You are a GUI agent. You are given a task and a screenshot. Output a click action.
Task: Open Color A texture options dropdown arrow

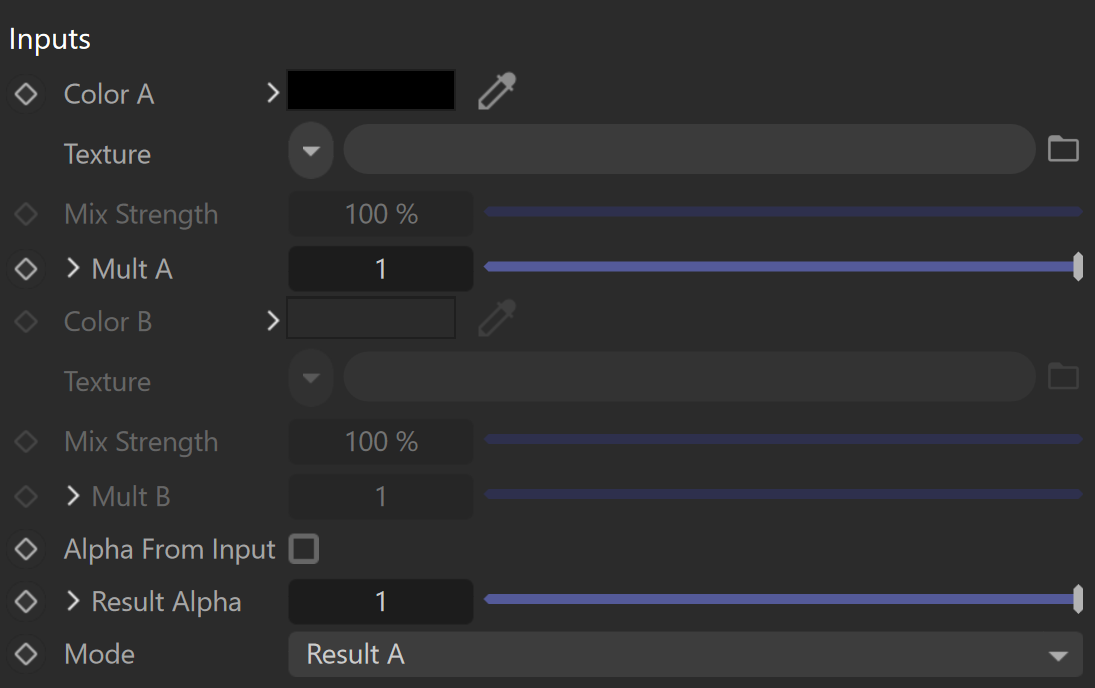[311, 150]
